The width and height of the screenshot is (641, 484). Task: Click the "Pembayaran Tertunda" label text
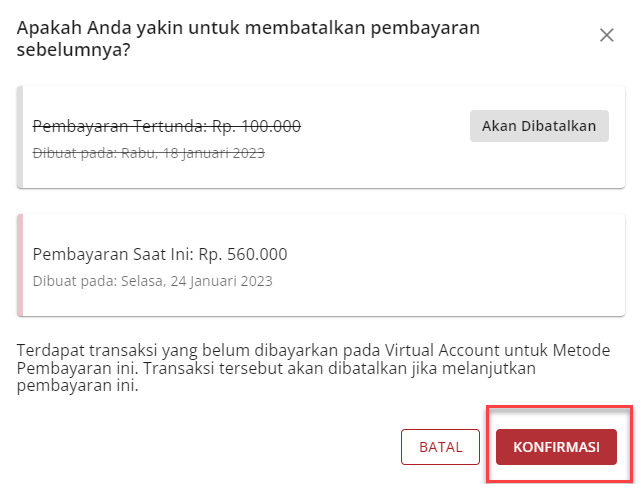(x=118, y=126)
